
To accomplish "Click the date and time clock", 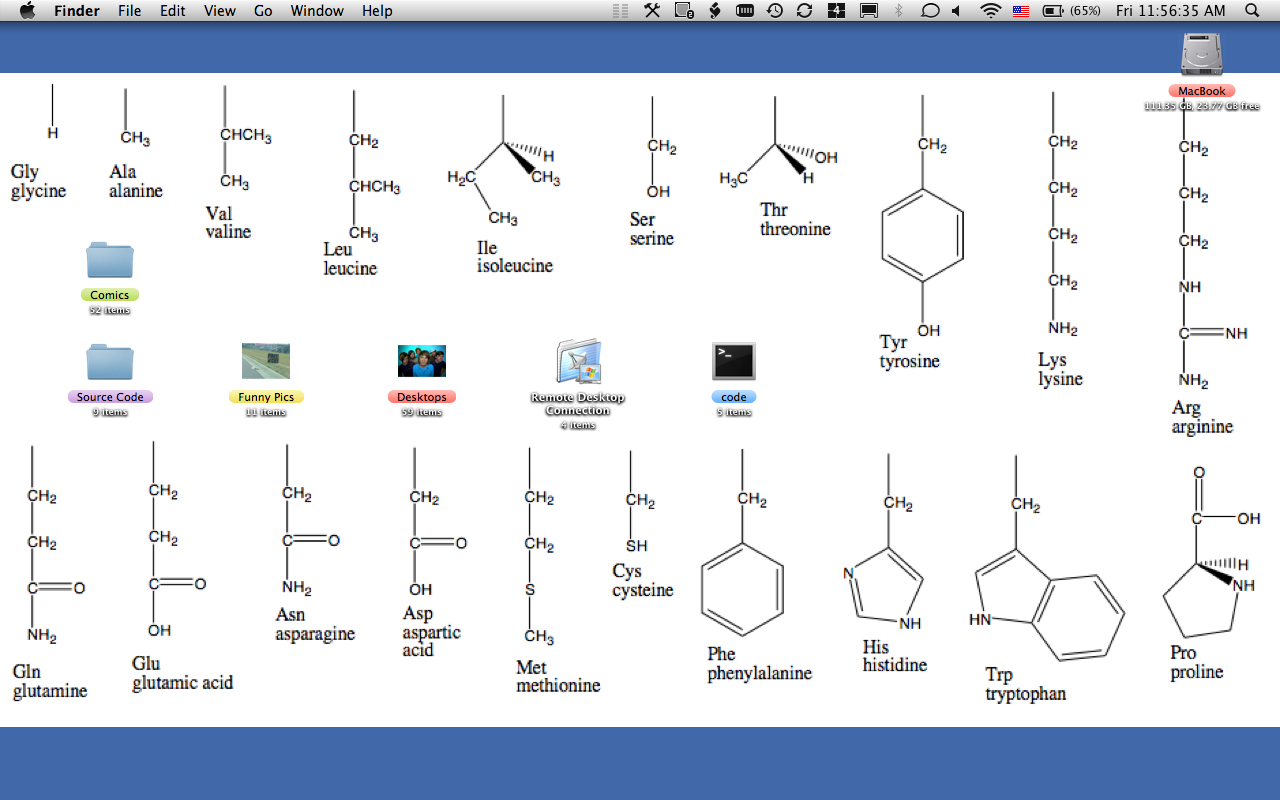I will (1170, 11).
